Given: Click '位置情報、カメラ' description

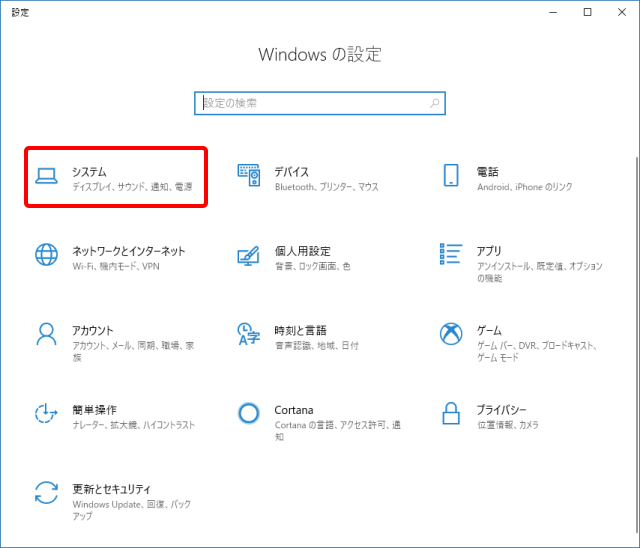Looking at the screenshot, I should 508,425.
